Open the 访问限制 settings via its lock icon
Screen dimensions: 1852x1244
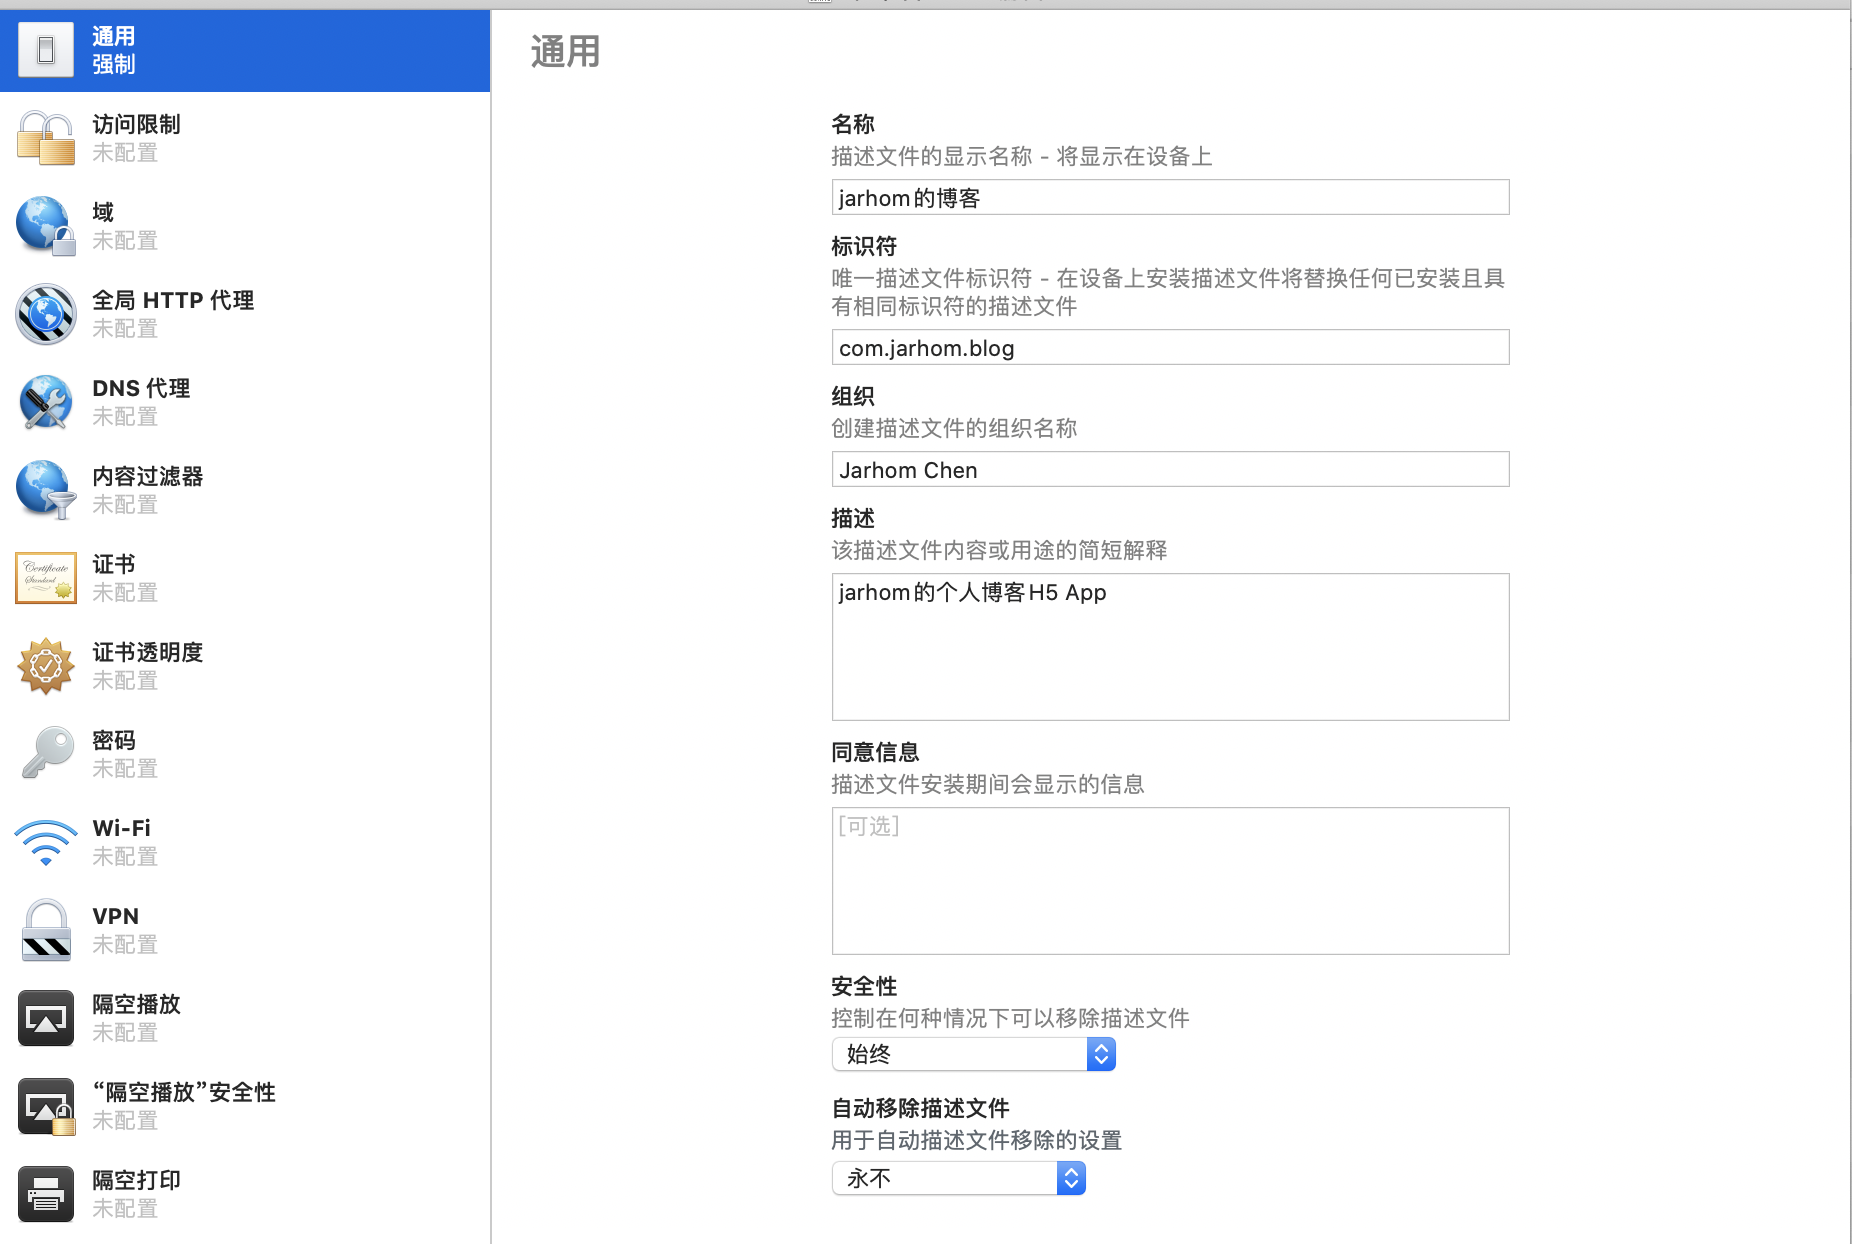pos(45,138)
